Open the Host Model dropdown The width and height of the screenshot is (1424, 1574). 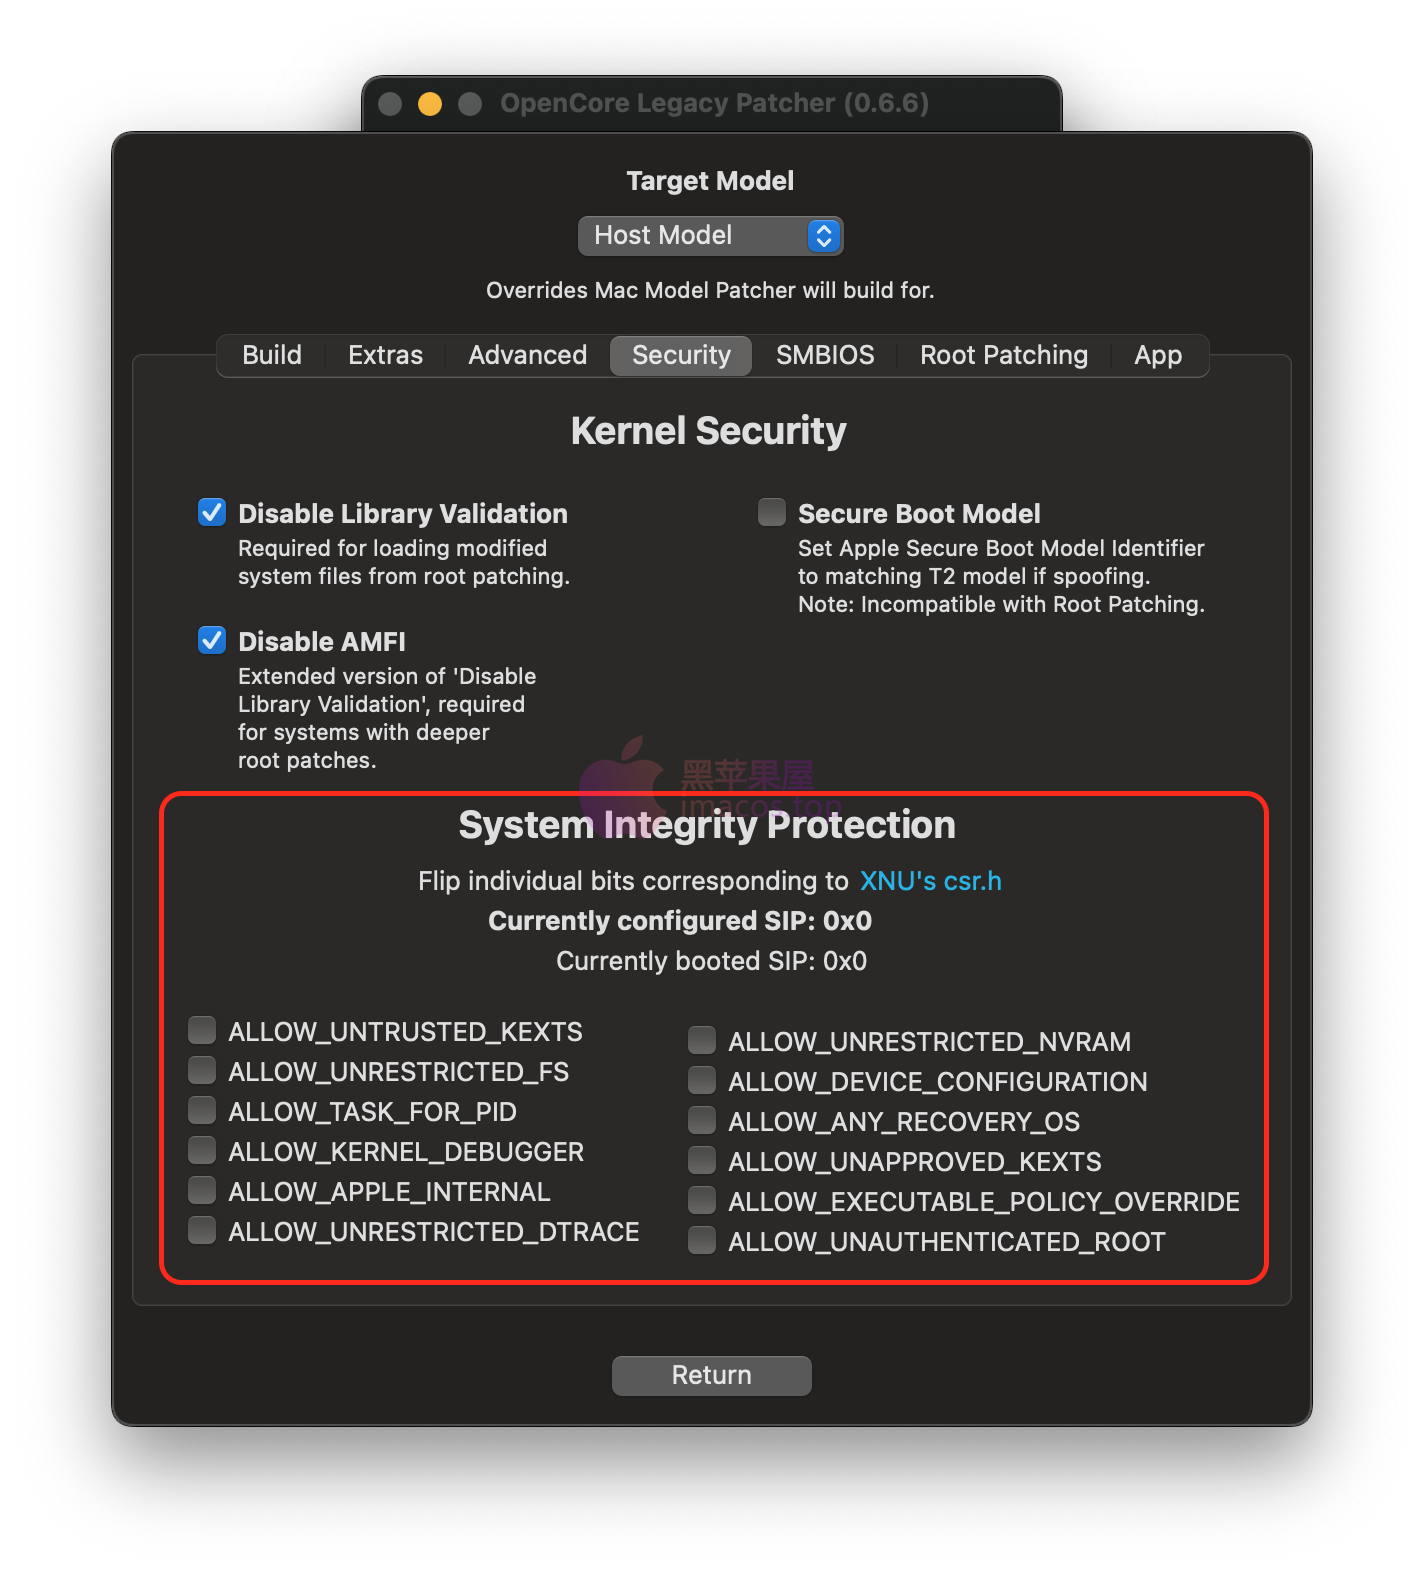710,236
